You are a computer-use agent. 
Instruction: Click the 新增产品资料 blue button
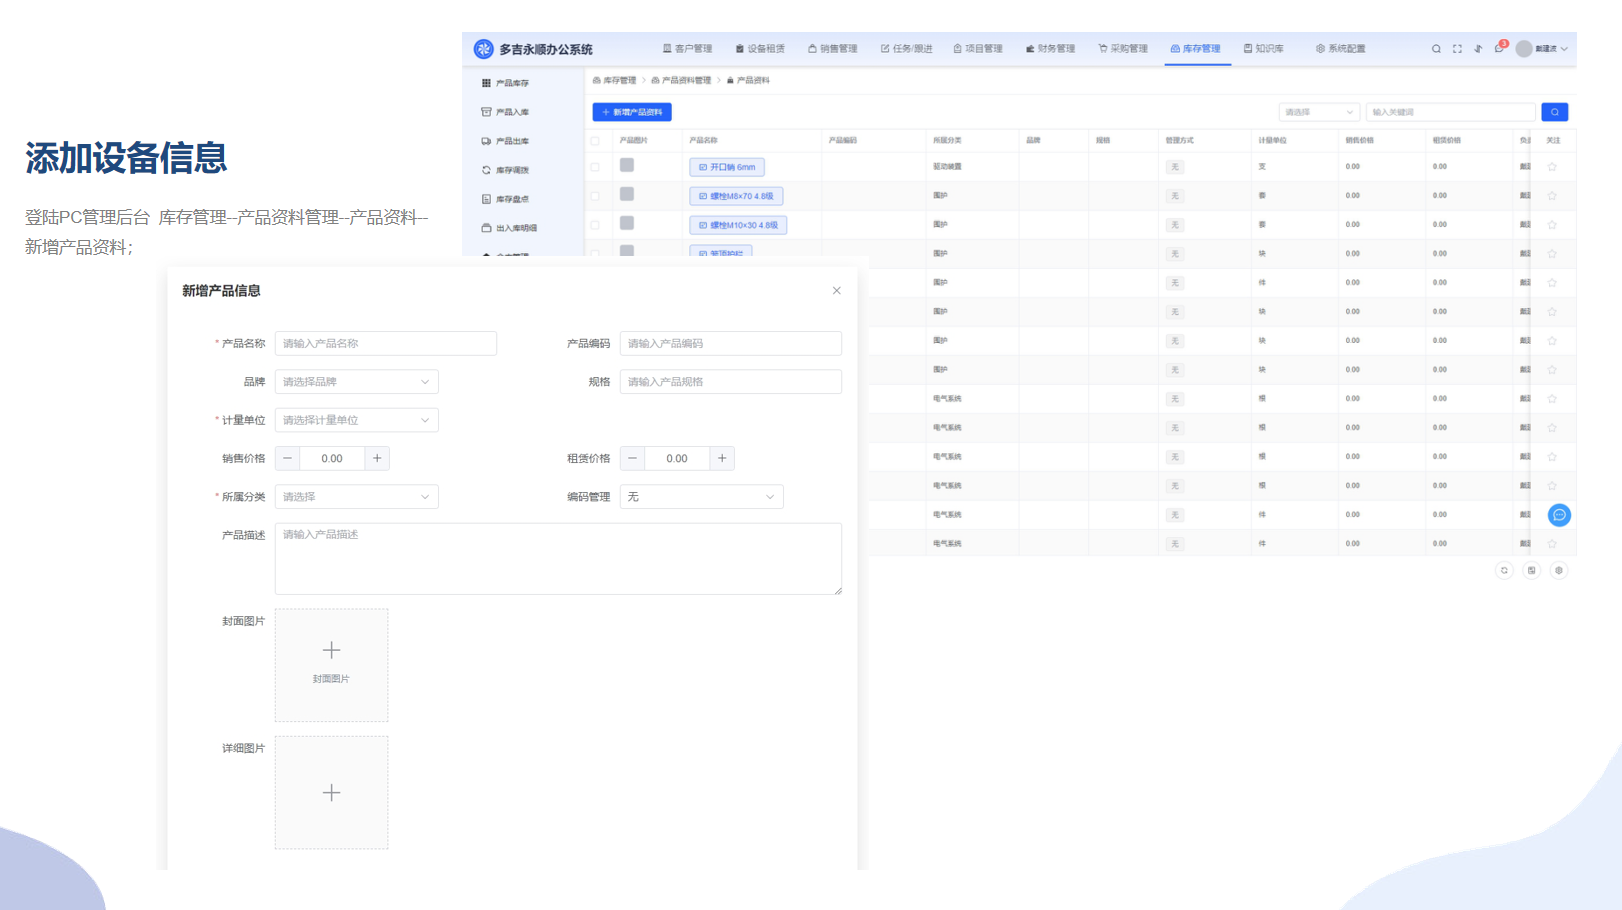[x=631, y=112]
